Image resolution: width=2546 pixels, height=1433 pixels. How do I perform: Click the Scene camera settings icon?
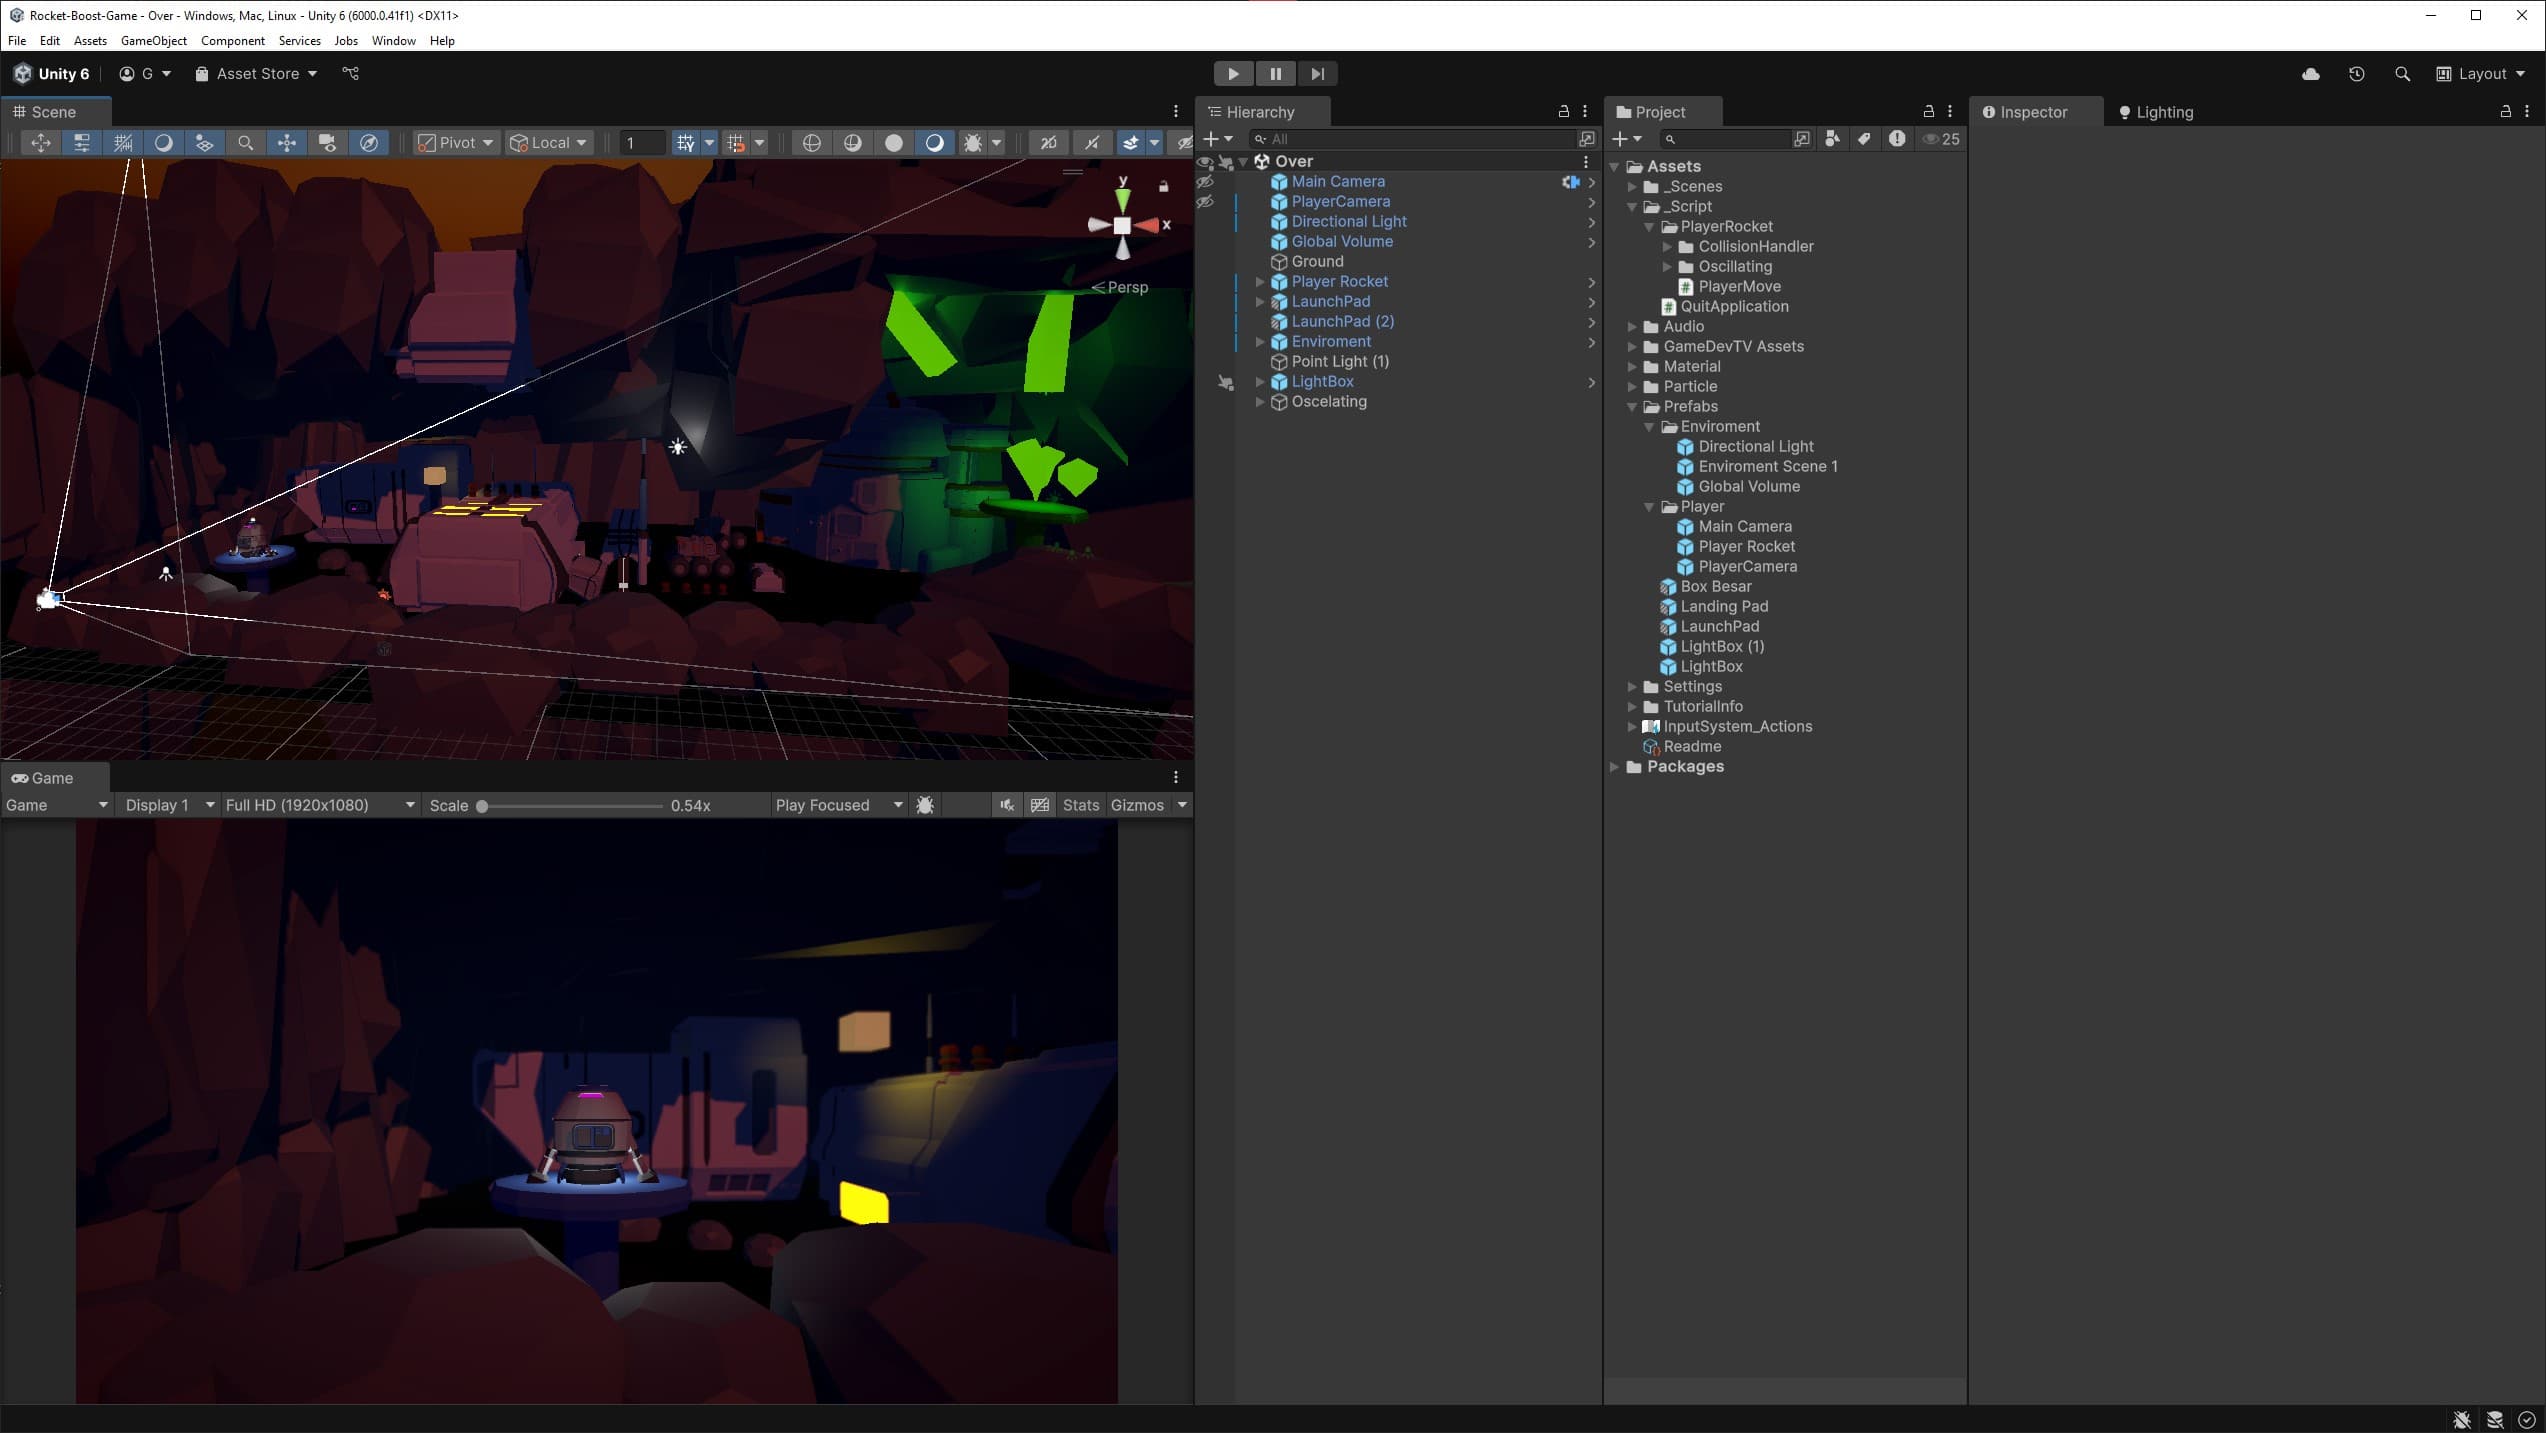click(x=327, y=143)
